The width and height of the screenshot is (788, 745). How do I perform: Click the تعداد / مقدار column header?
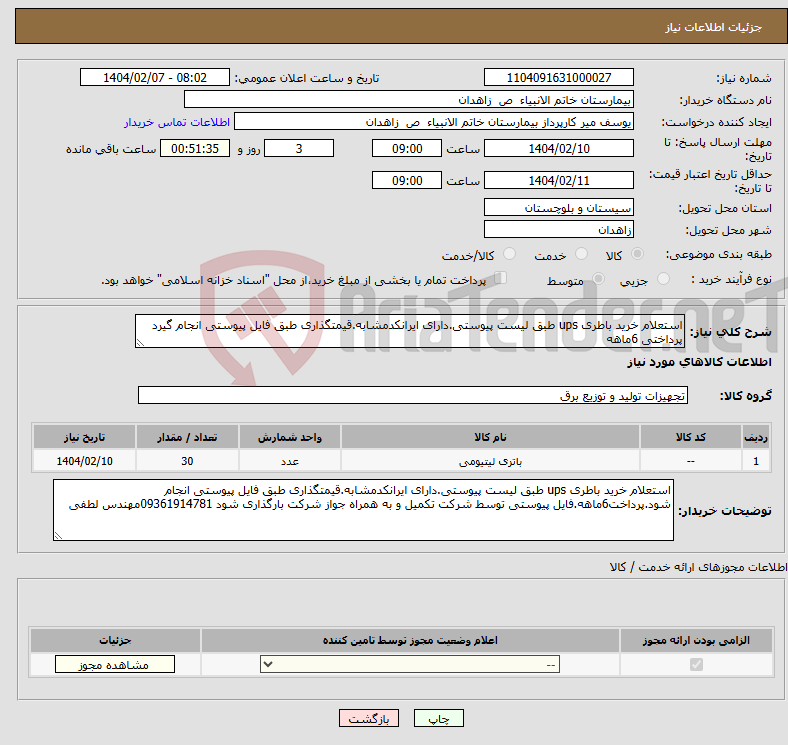187,437
